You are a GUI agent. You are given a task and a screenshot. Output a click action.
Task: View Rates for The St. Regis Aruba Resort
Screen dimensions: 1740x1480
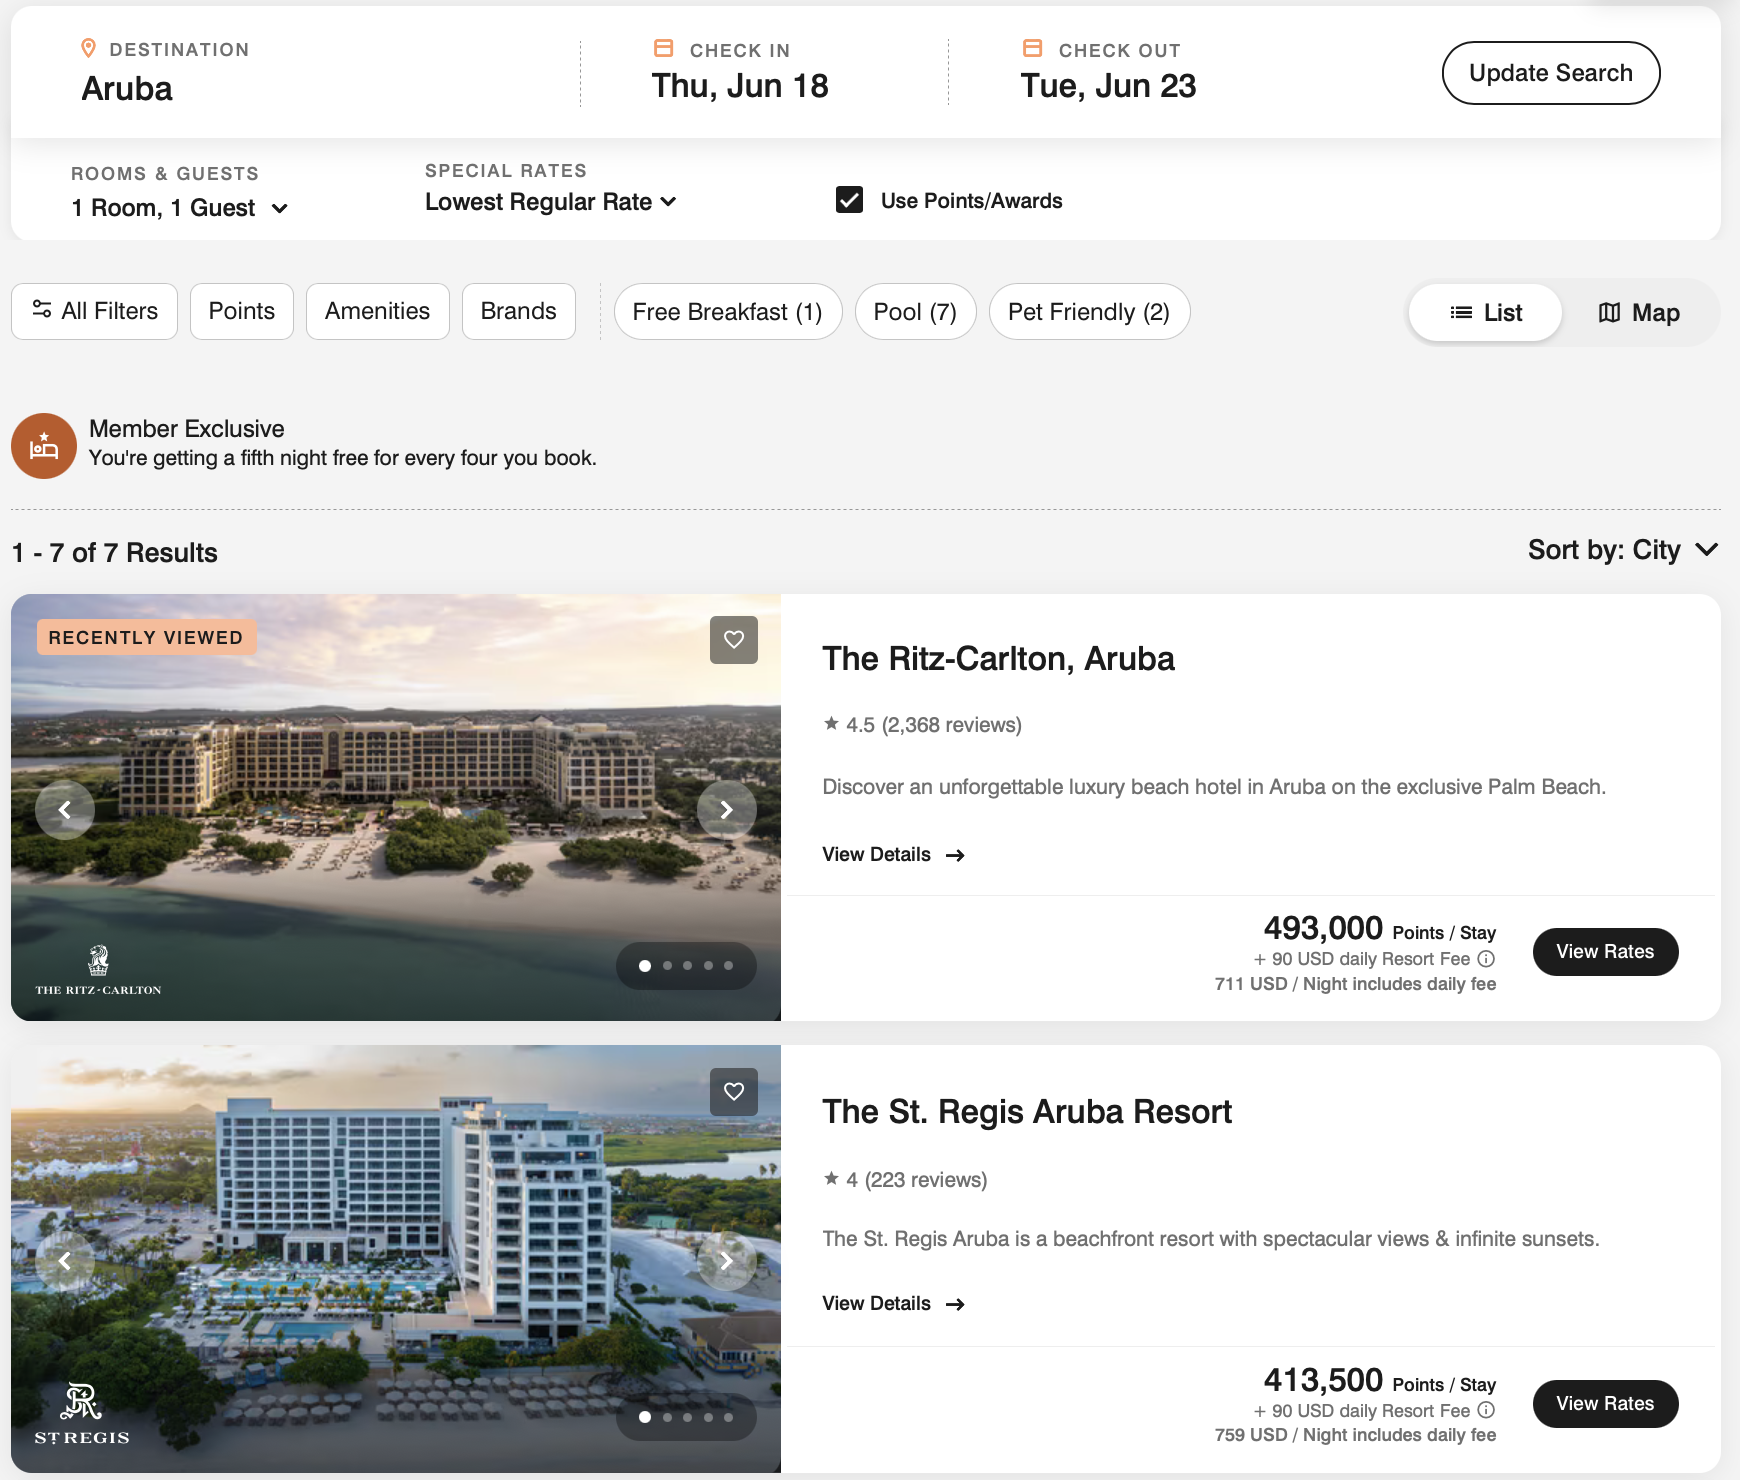click(1605, 1404)
